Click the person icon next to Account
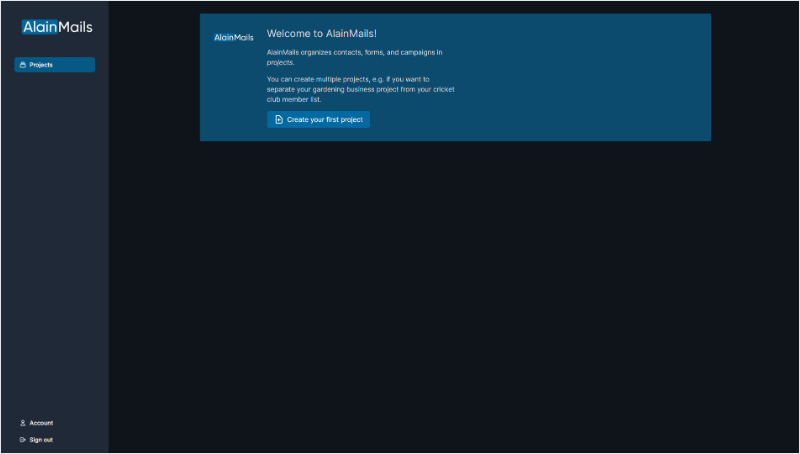Image resolution: width=800 pixels, height=454 pixels. click(x=22, y=423)
